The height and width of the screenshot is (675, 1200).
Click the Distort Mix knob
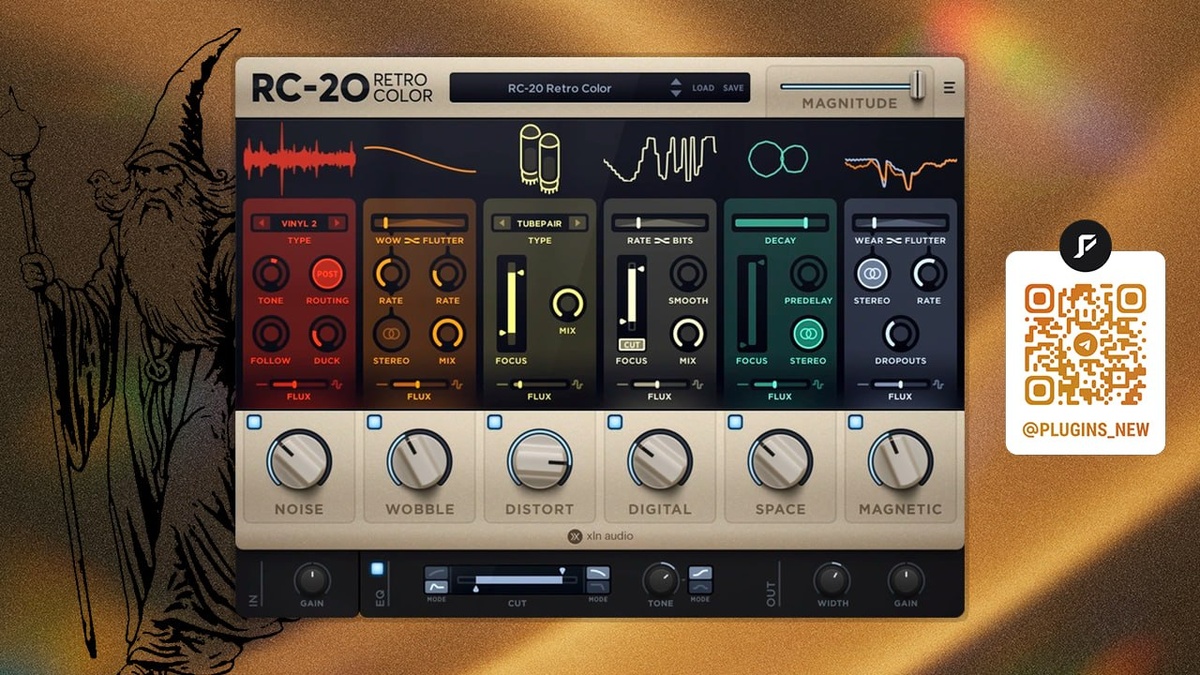pos(567,303)
